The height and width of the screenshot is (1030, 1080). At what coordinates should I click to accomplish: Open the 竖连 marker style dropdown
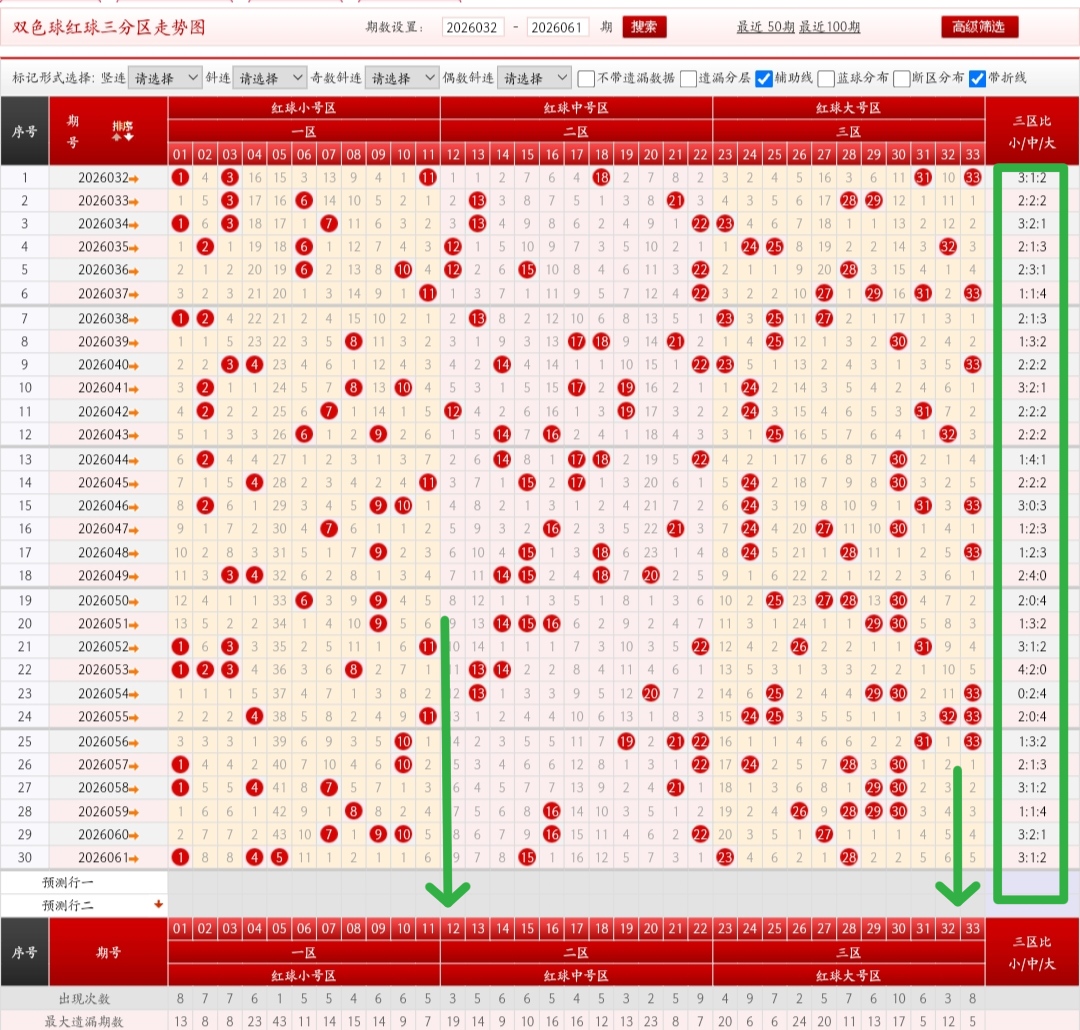pyautogui.click(x=165, y=78)
